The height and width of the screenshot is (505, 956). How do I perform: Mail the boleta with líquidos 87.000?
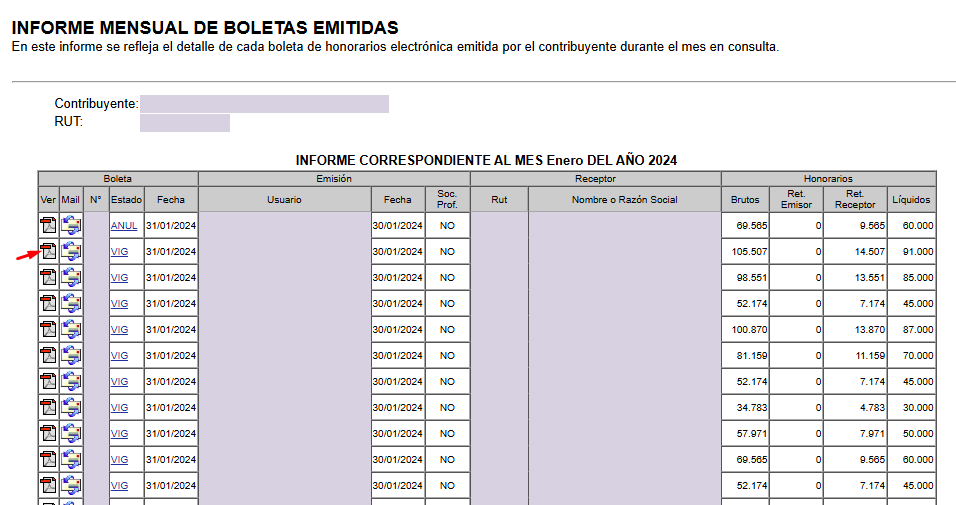(71, 329)
